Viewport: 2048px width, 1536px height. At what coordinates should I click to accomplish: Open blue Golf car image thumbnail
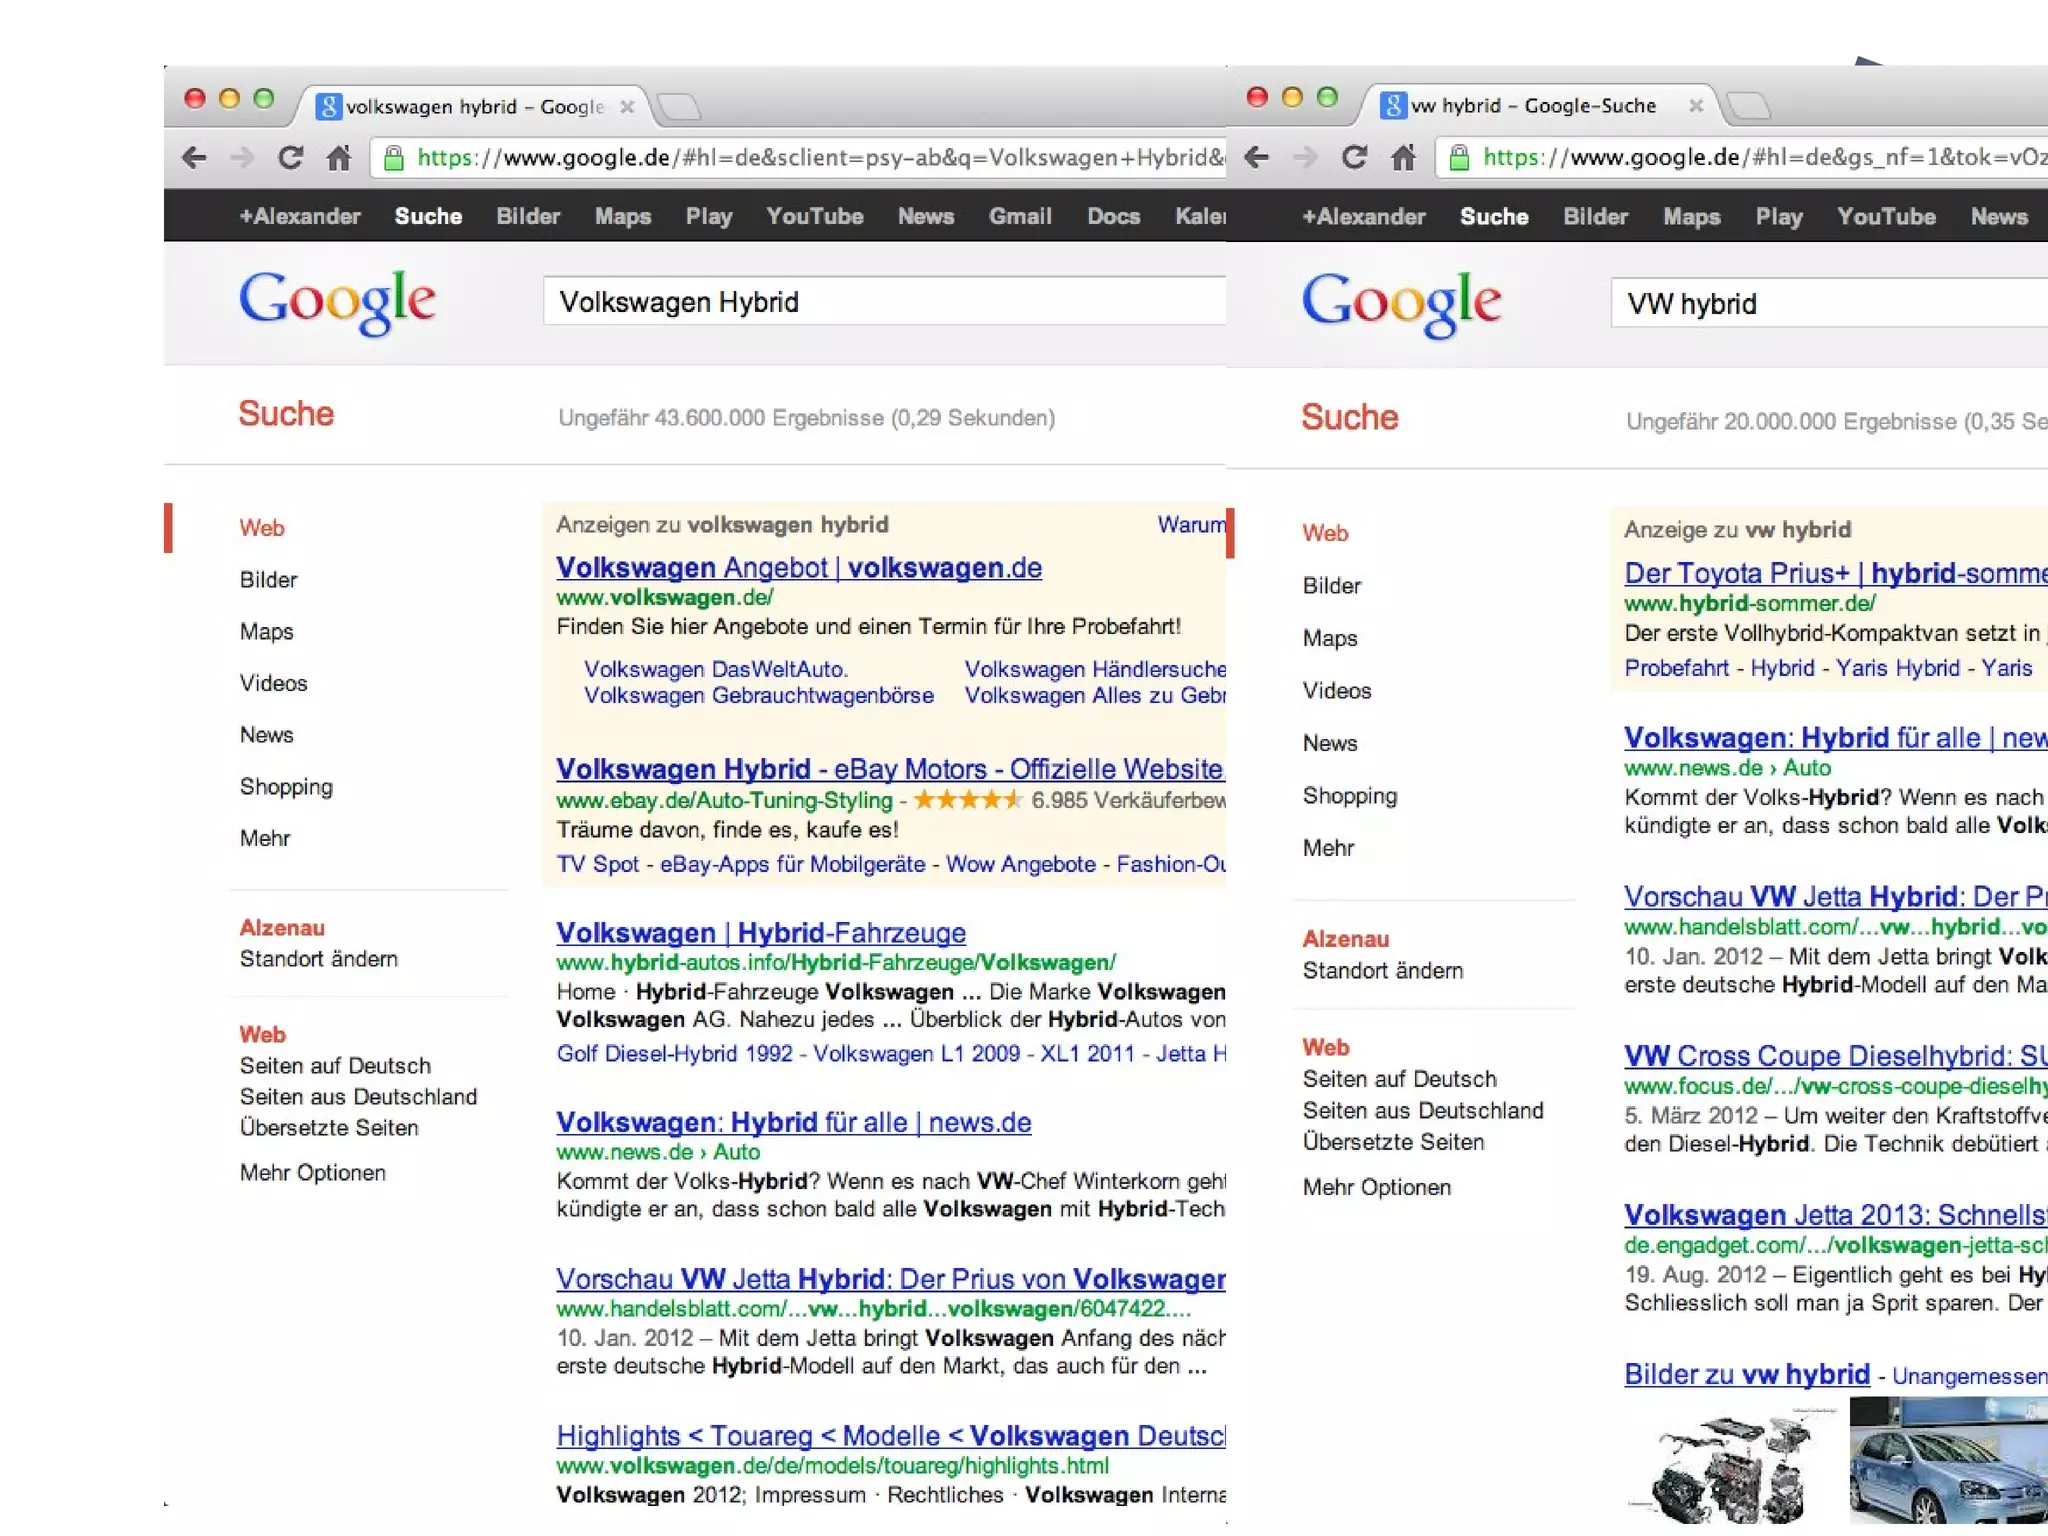click(1948, 1461)
